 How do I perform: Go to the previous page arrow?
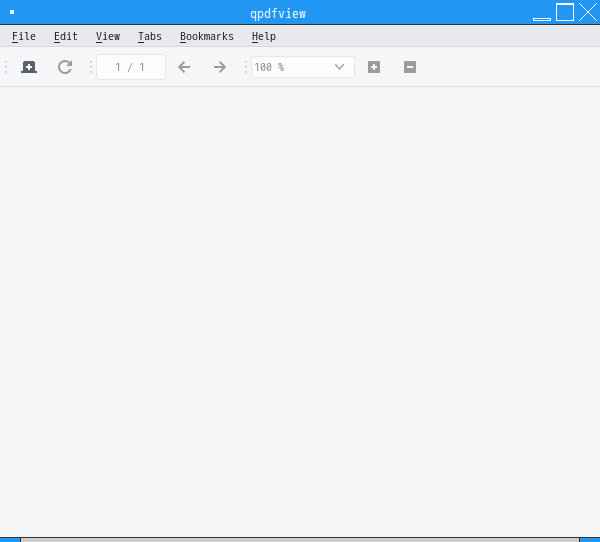[x=184, y=67]
